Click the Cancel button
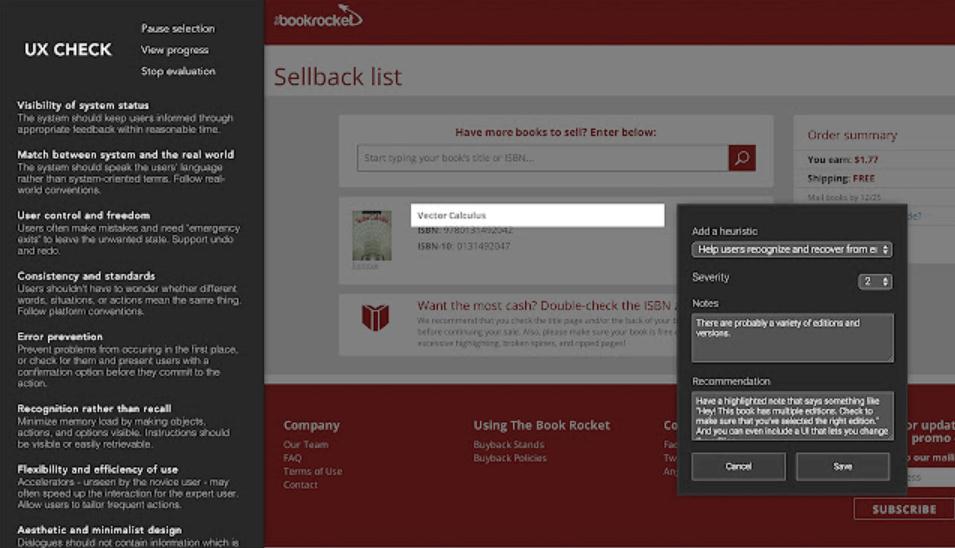955x548 pixels. pyautogui.click(x=738, y=466)
